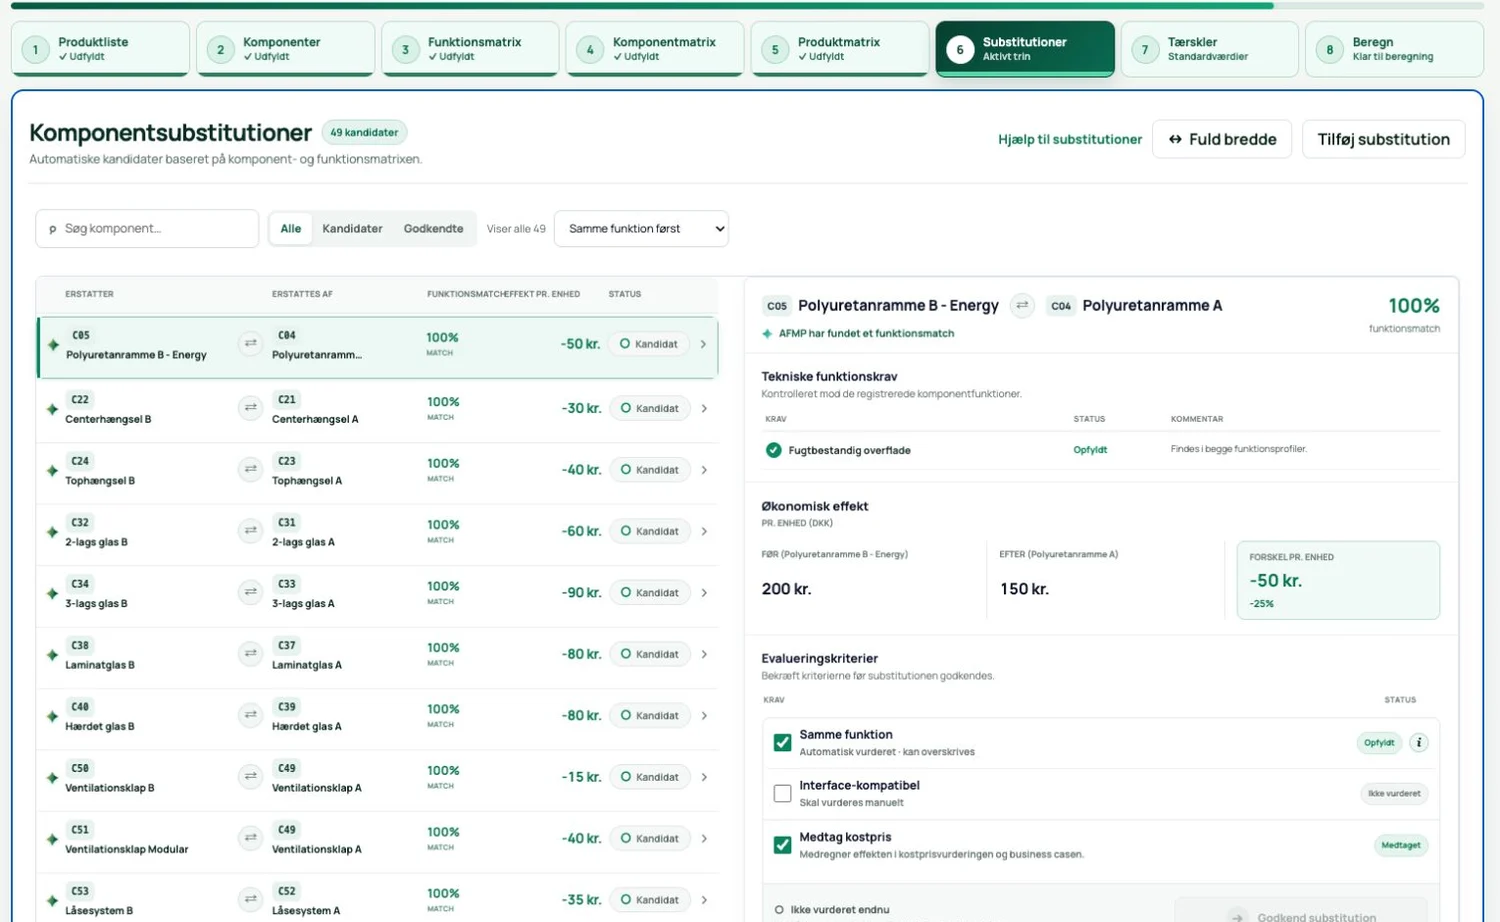1500x922 pixels.
Task: Expand the Tophængsel B row chevron
Action: [704, 469]
